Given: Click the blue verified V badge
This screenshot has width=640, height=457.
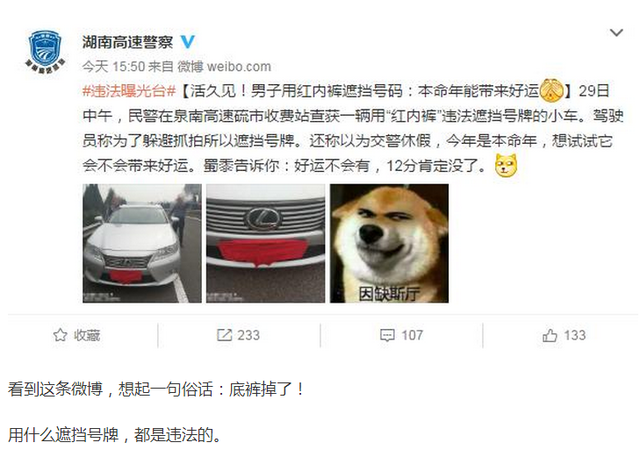Looking at the screenshot, I should pyautogui.click(x=187, y=42).
